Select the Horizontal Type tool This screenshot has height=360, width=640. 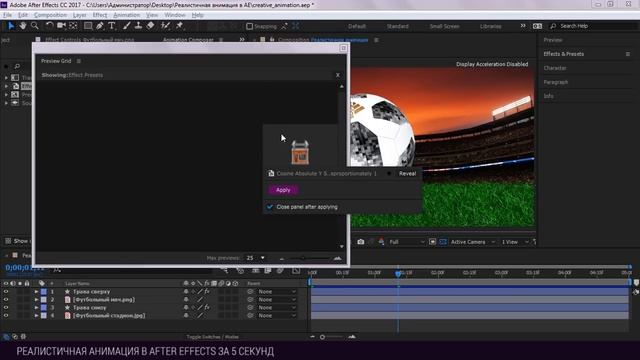112,26
